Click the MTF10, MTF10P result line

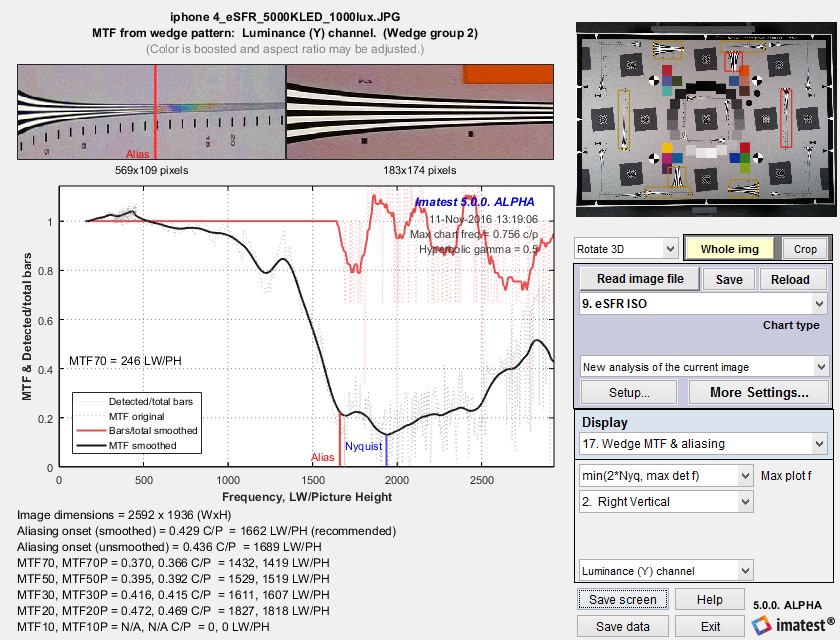[143, 627]
